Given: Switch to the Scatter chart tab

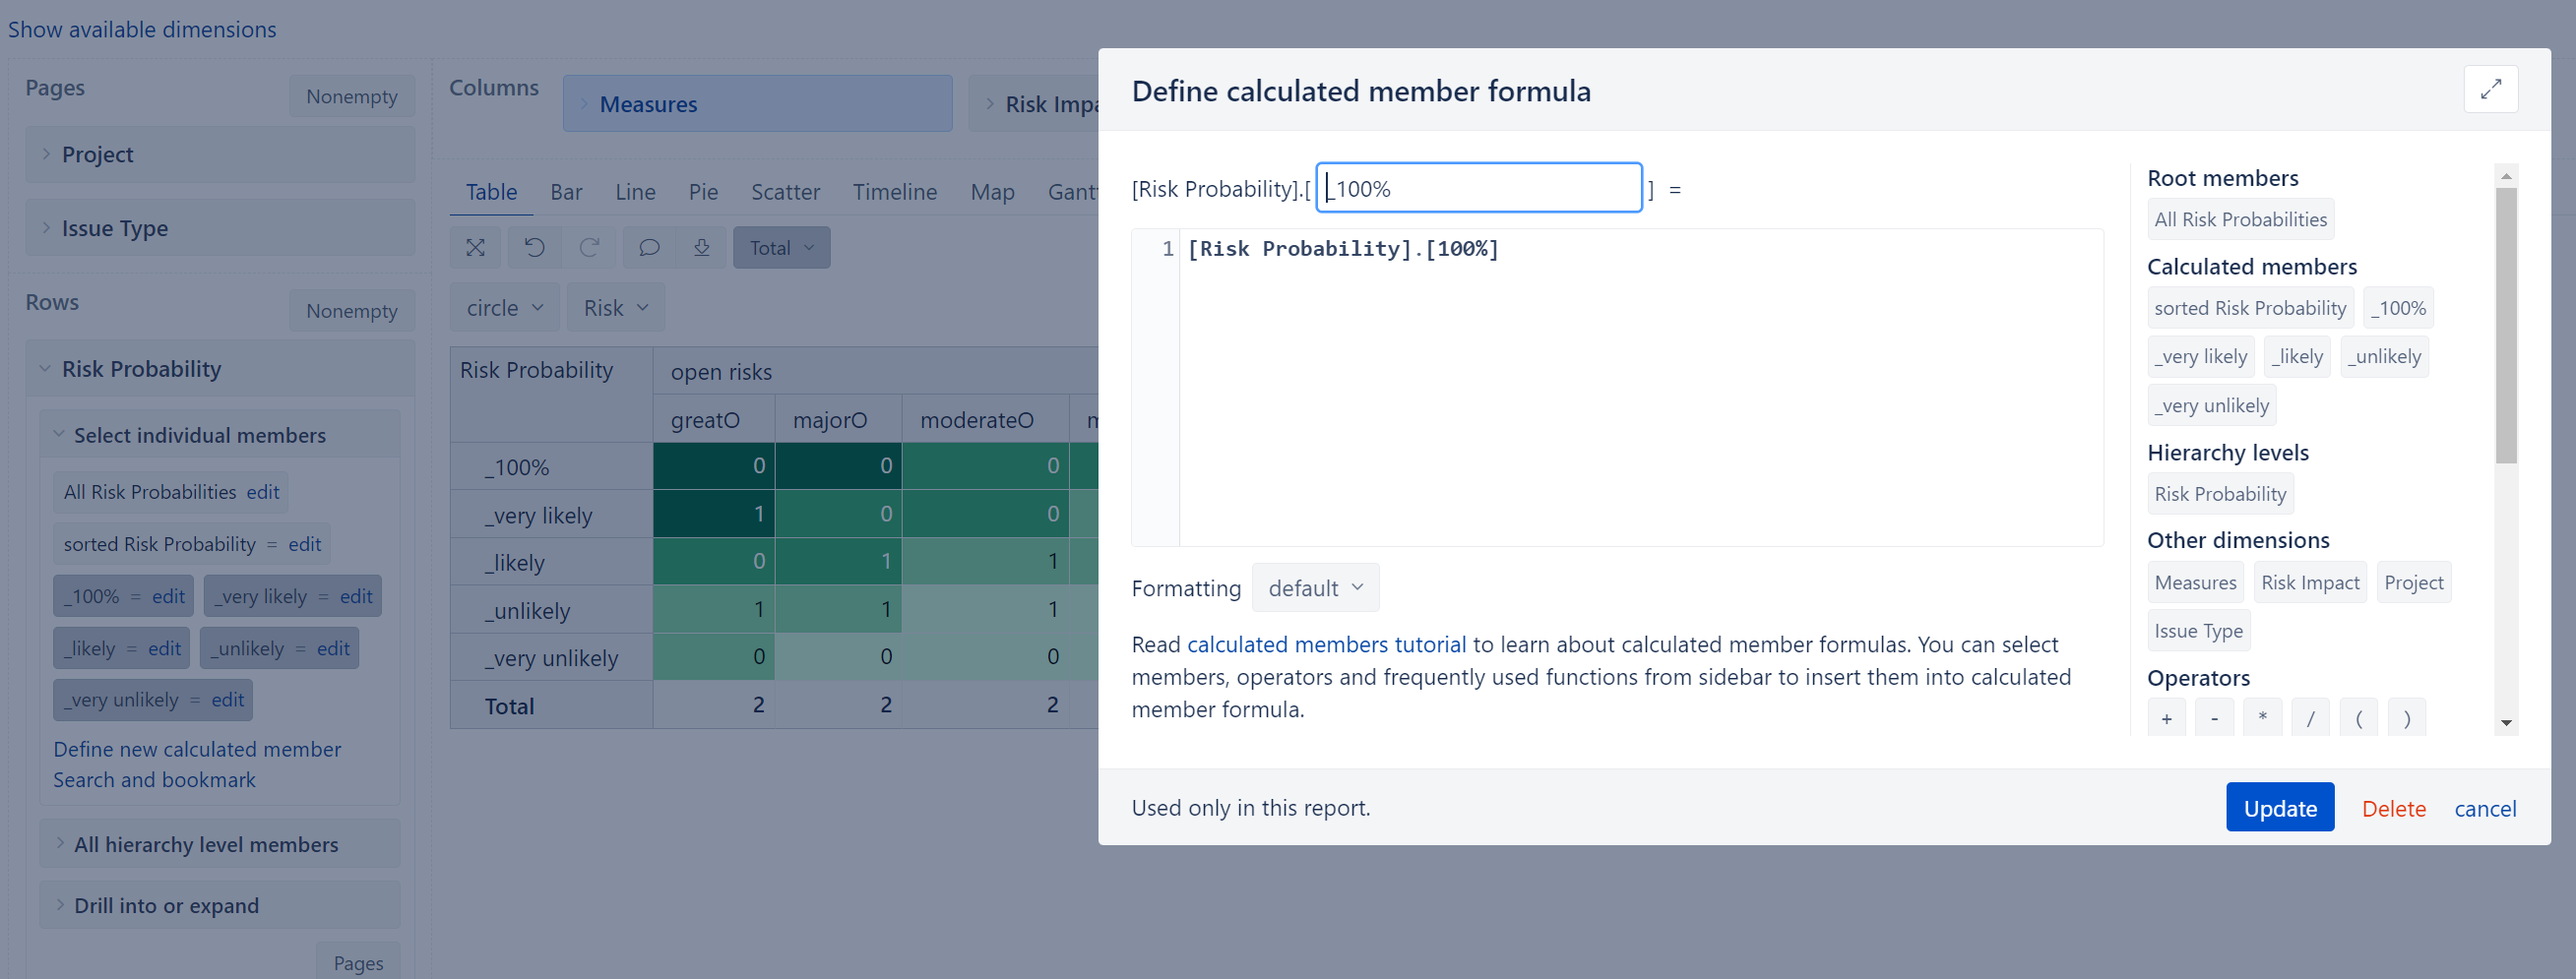Looking at the screenshot, I should (x=785, y=192).
